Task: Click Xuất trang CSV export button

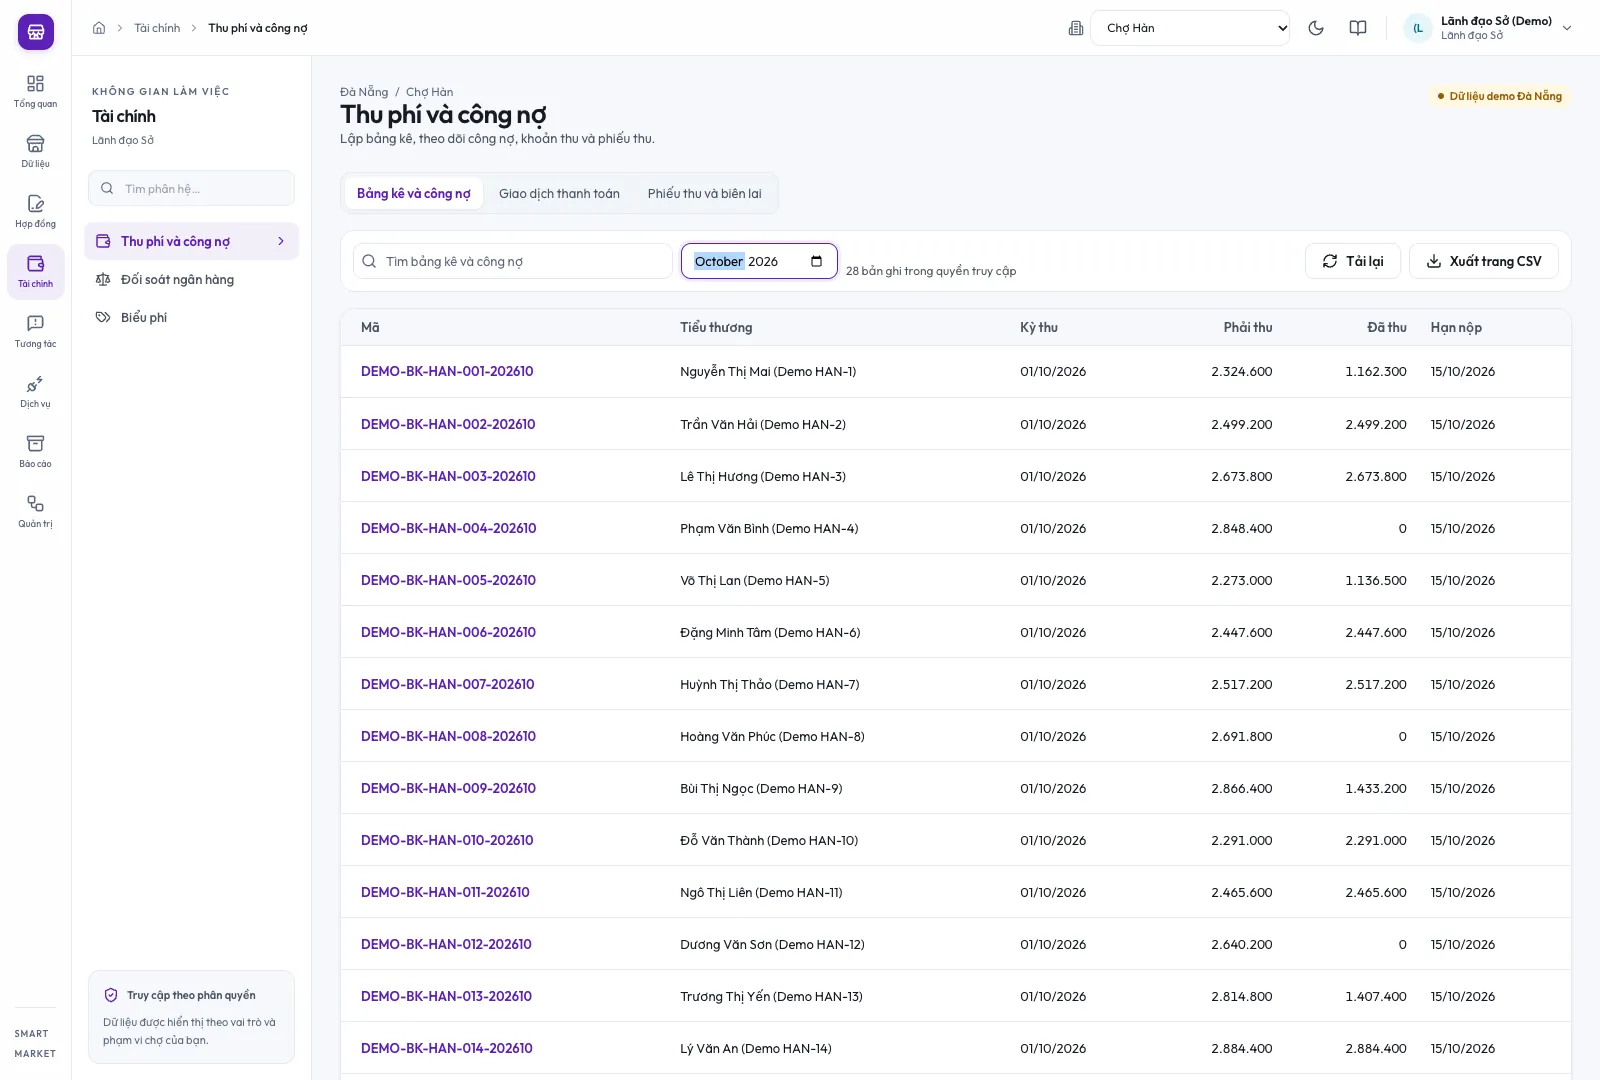Action: click(x=1484, y=261)
